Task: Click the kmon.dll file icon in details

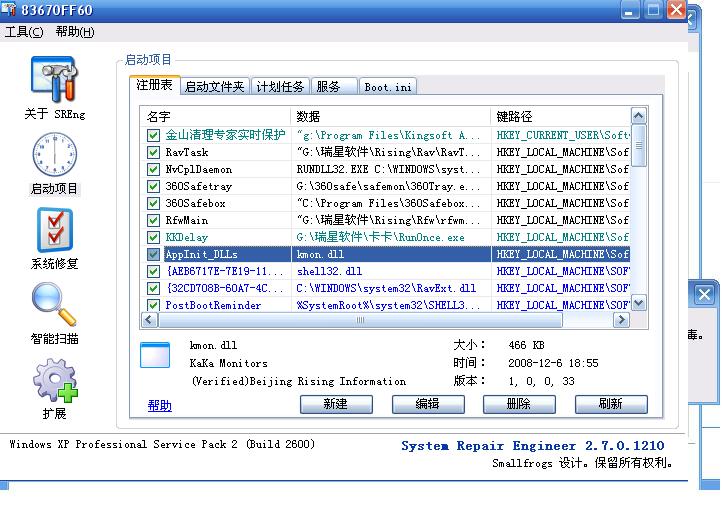Action: [x=155, y=355]
